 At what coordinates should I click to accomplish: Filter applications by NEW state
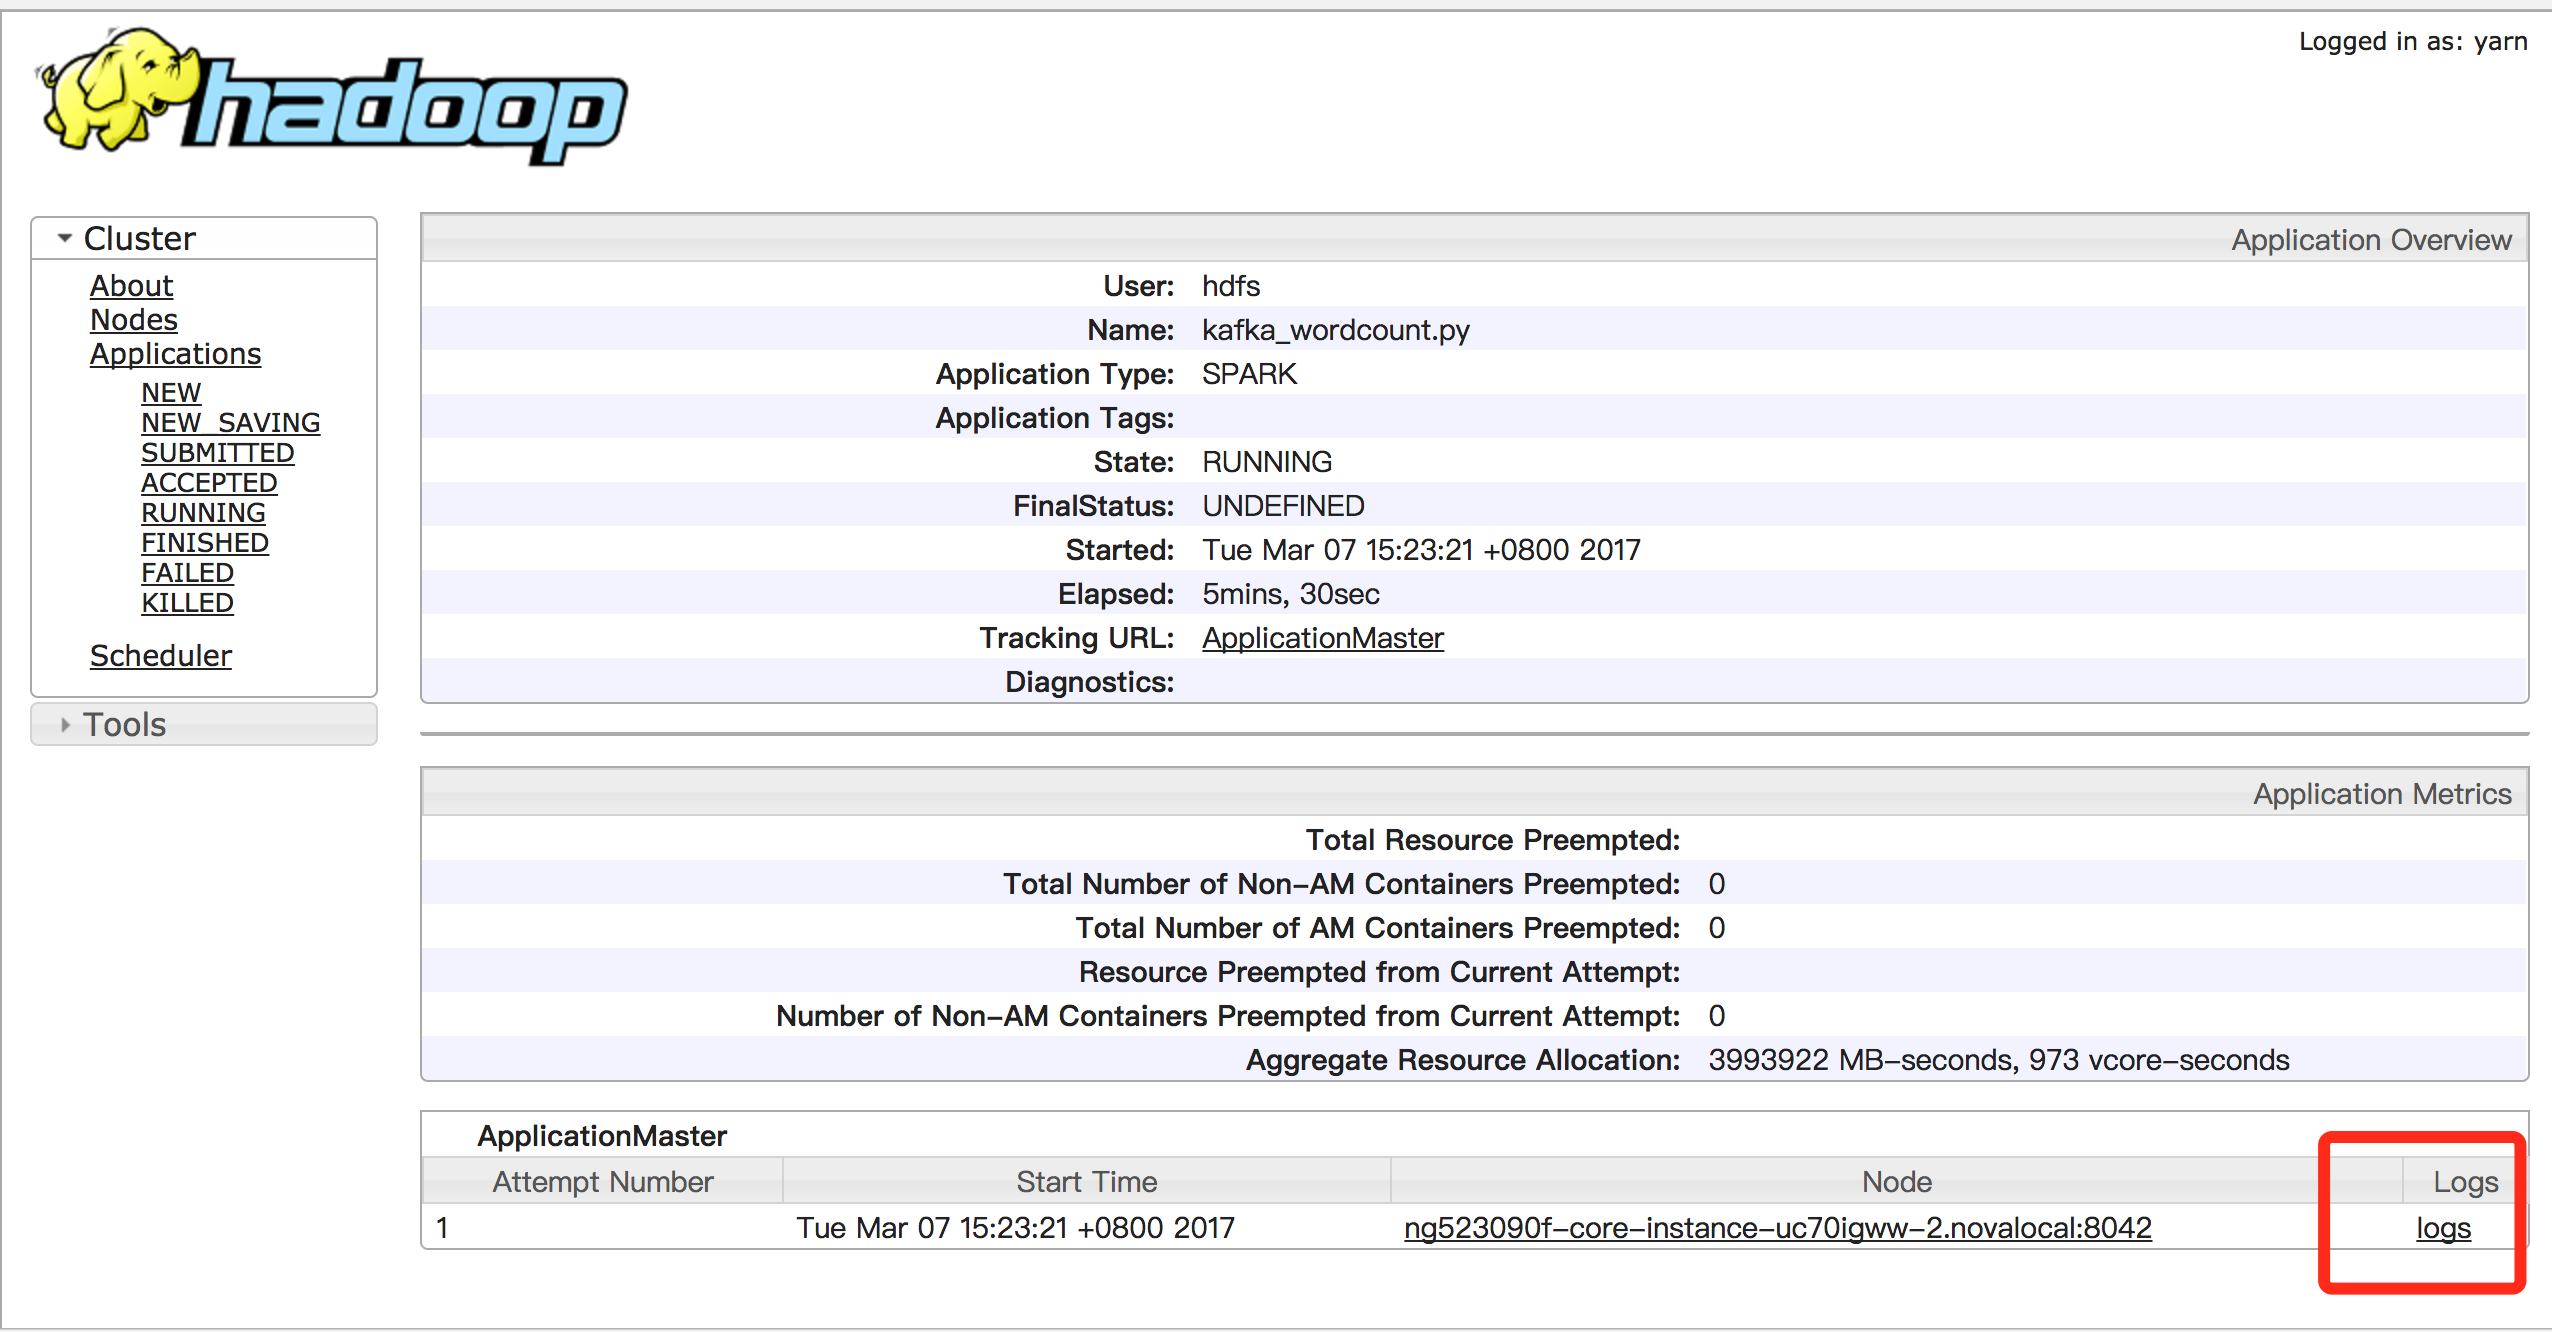(171, 393)
